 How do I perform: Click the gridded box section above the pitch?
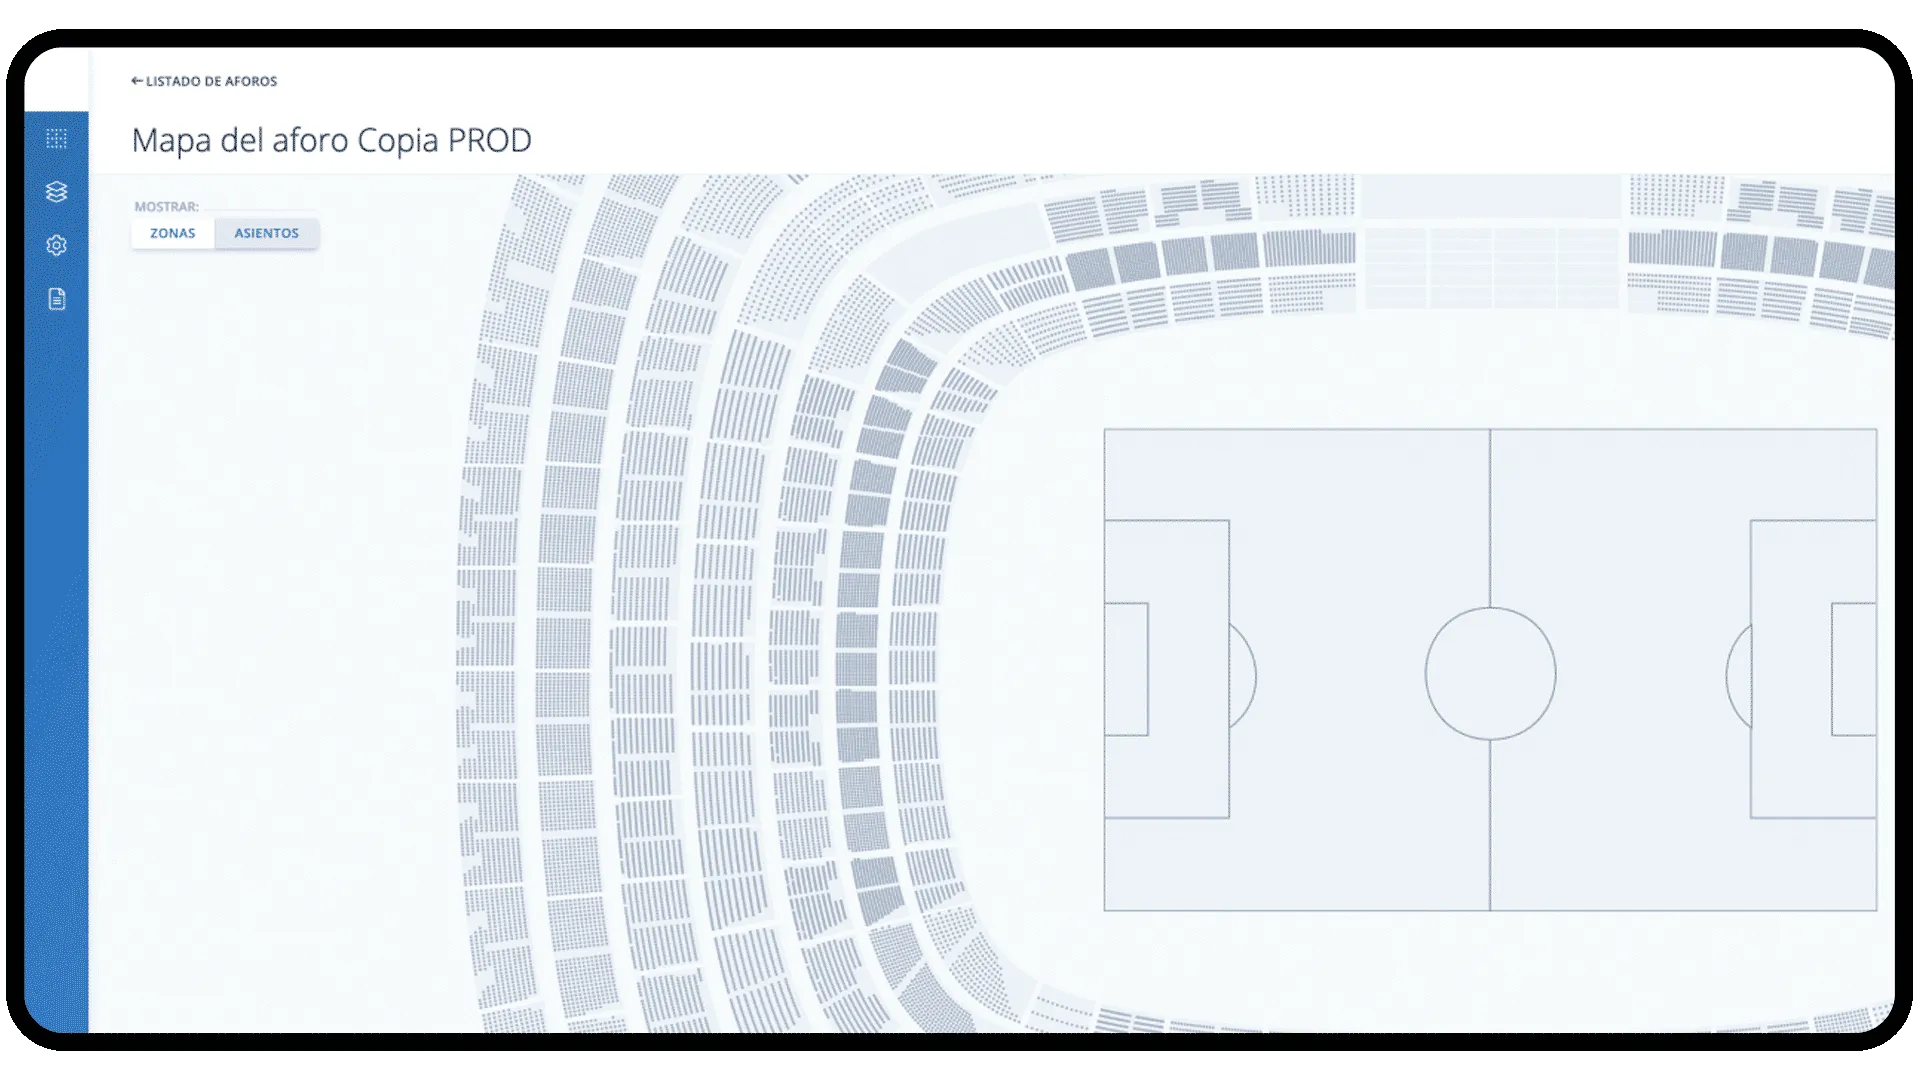(x=1490, y=267)
